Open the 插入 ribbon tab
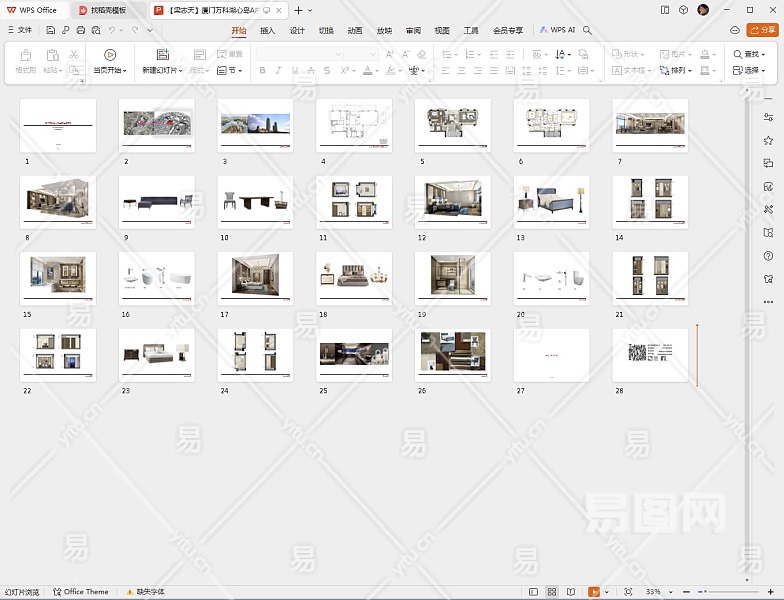This screenshot has height=600, width=784. (x=268, y=30)
